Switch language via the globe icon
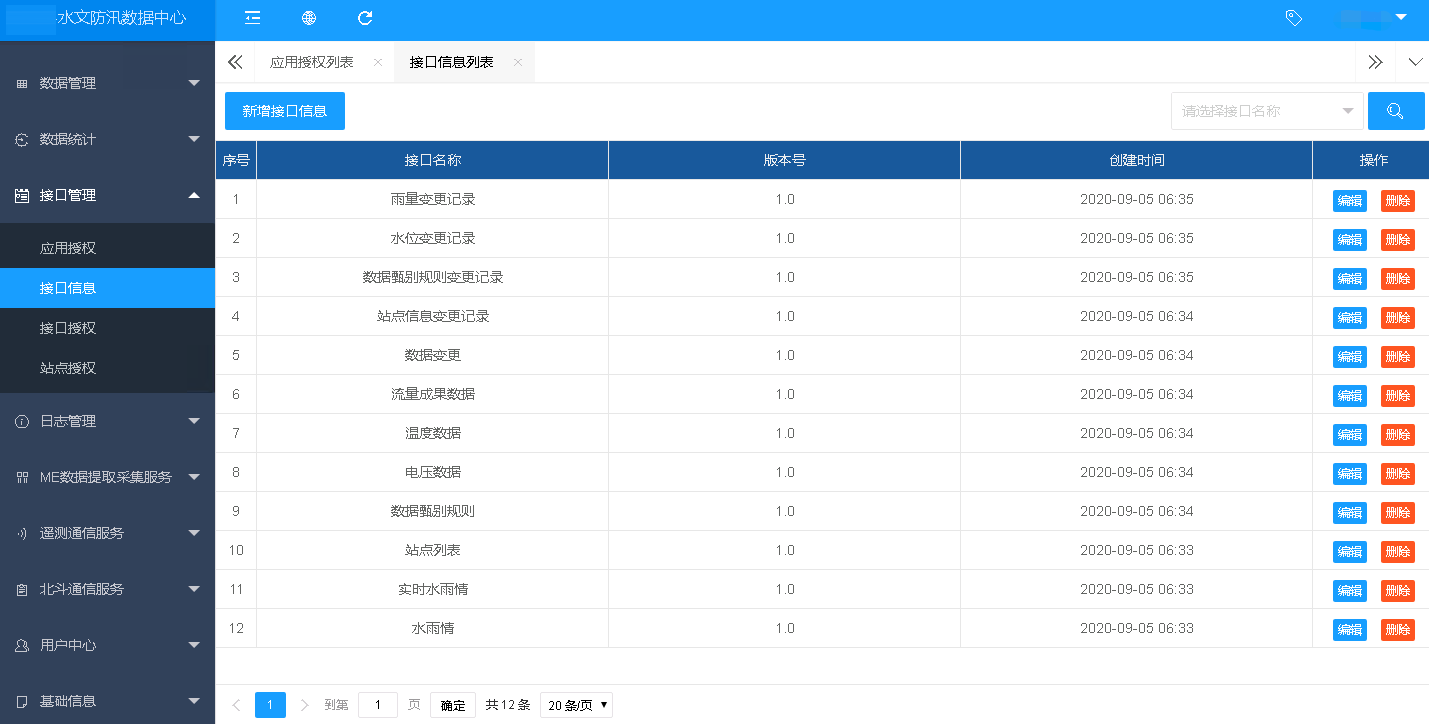The width and height of the screenshot is (1429, 725). 308,18
